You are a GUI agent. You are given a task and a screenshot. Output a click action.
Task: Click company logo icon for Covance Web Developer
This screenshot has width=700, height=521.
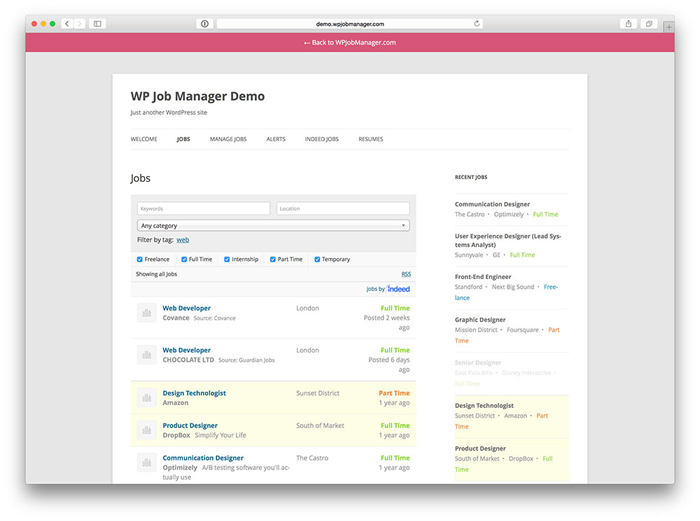(x=146, y=313)
